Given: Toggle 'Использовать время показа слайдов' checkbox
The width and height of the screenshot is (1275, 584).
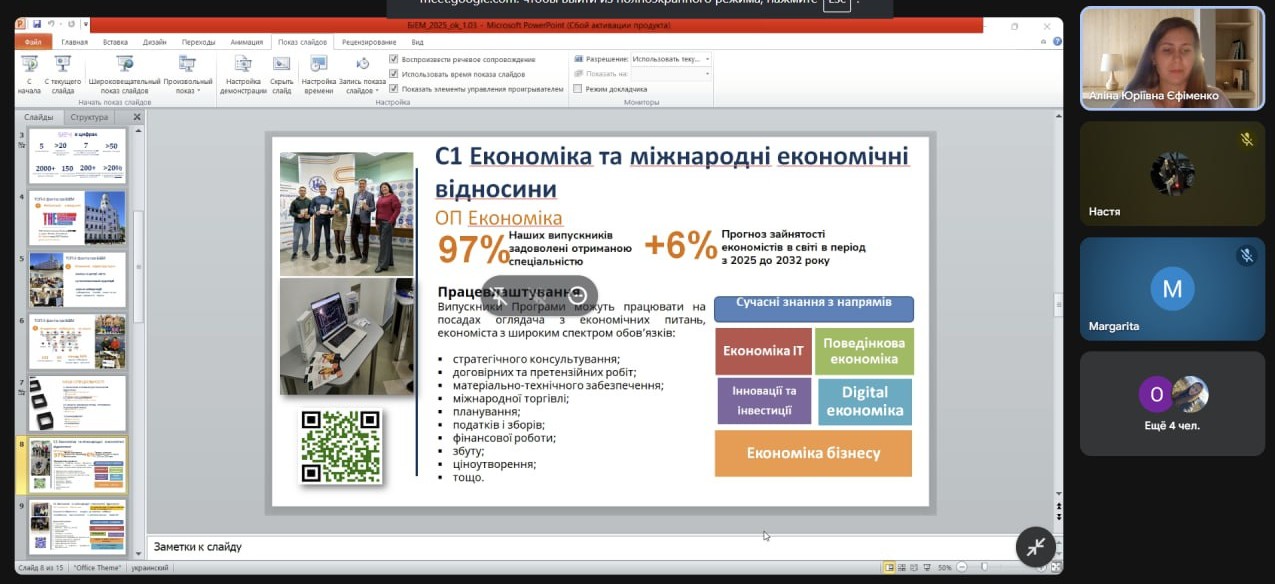Looking at the screenshot, I should pos(394,74).
